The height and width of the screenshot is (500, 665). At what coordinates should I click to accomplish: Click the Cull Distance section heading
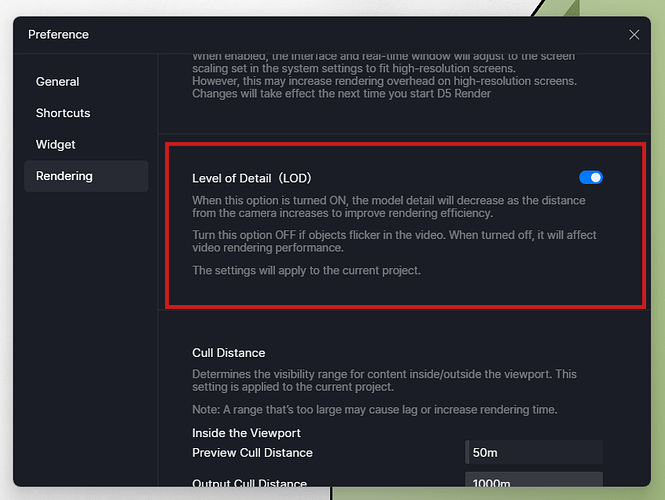(229, 353)
